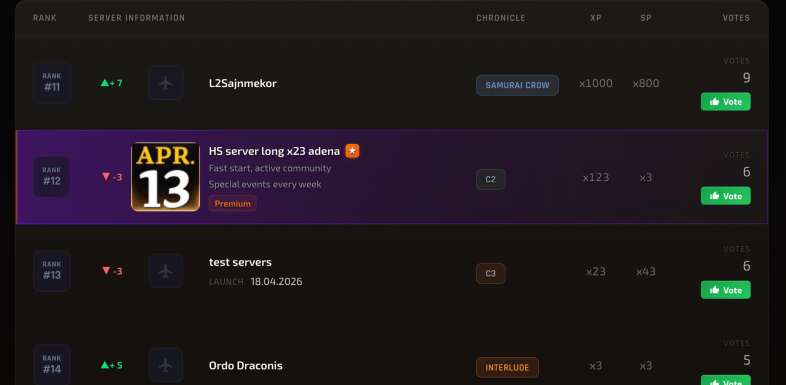The height and width of the screenshot is (385, 786).
Task: Click the Rank #11 badge
Action: 52,83
